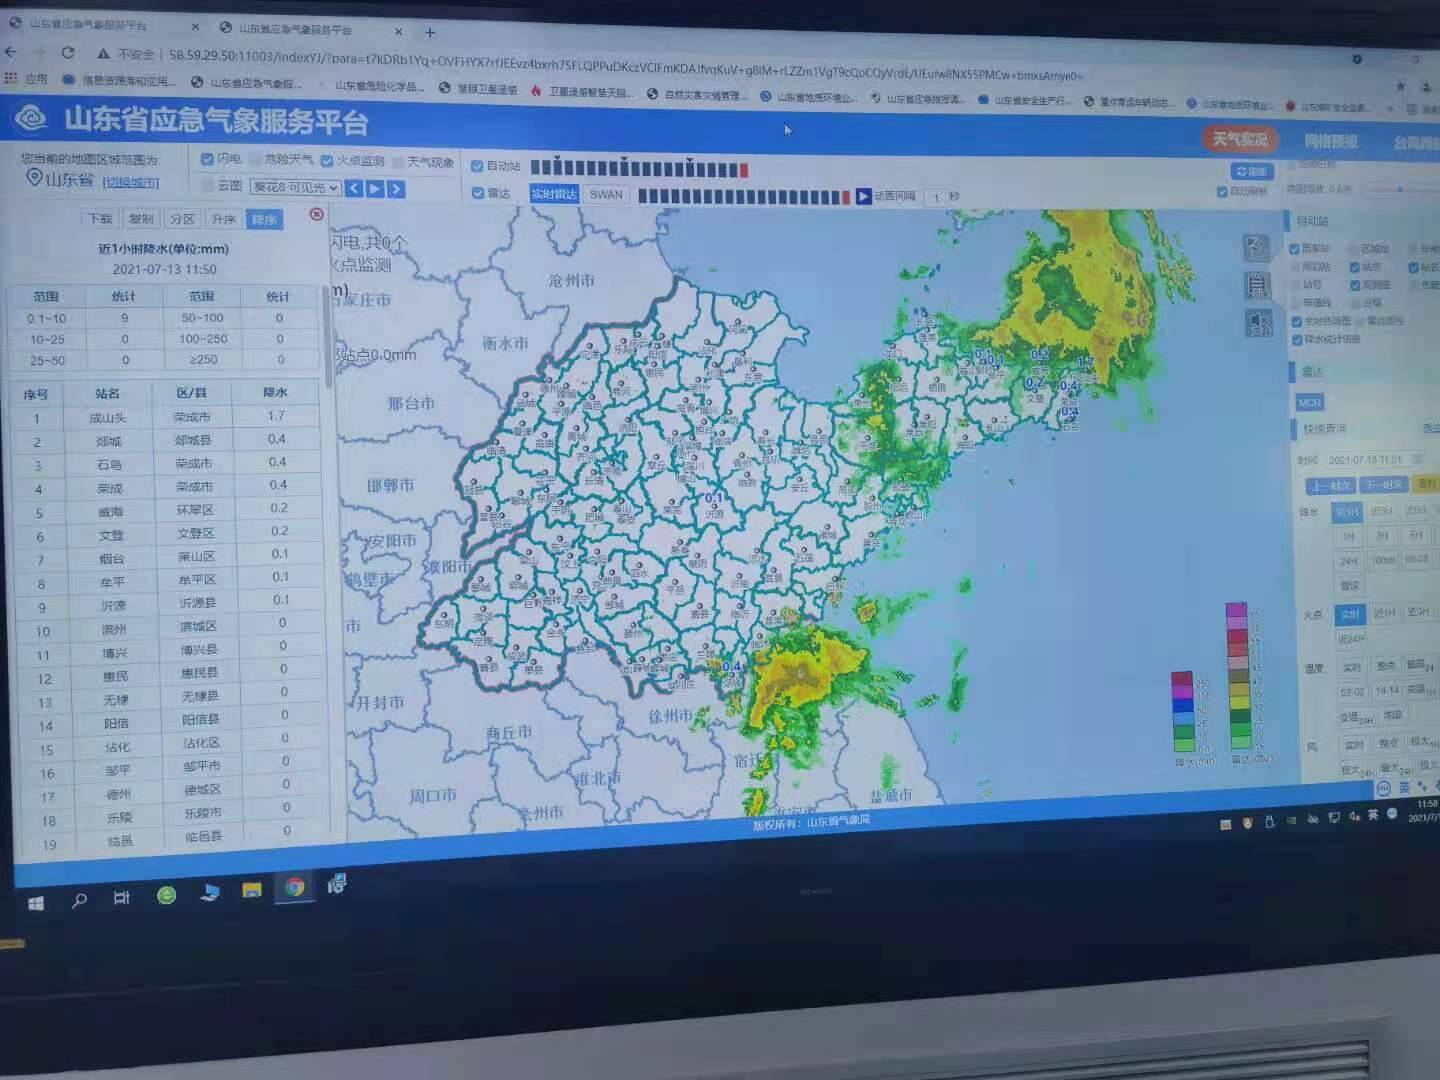
Task: Disable the 火点监测 fire monitoring checkbox
Action: click(326, 161)
